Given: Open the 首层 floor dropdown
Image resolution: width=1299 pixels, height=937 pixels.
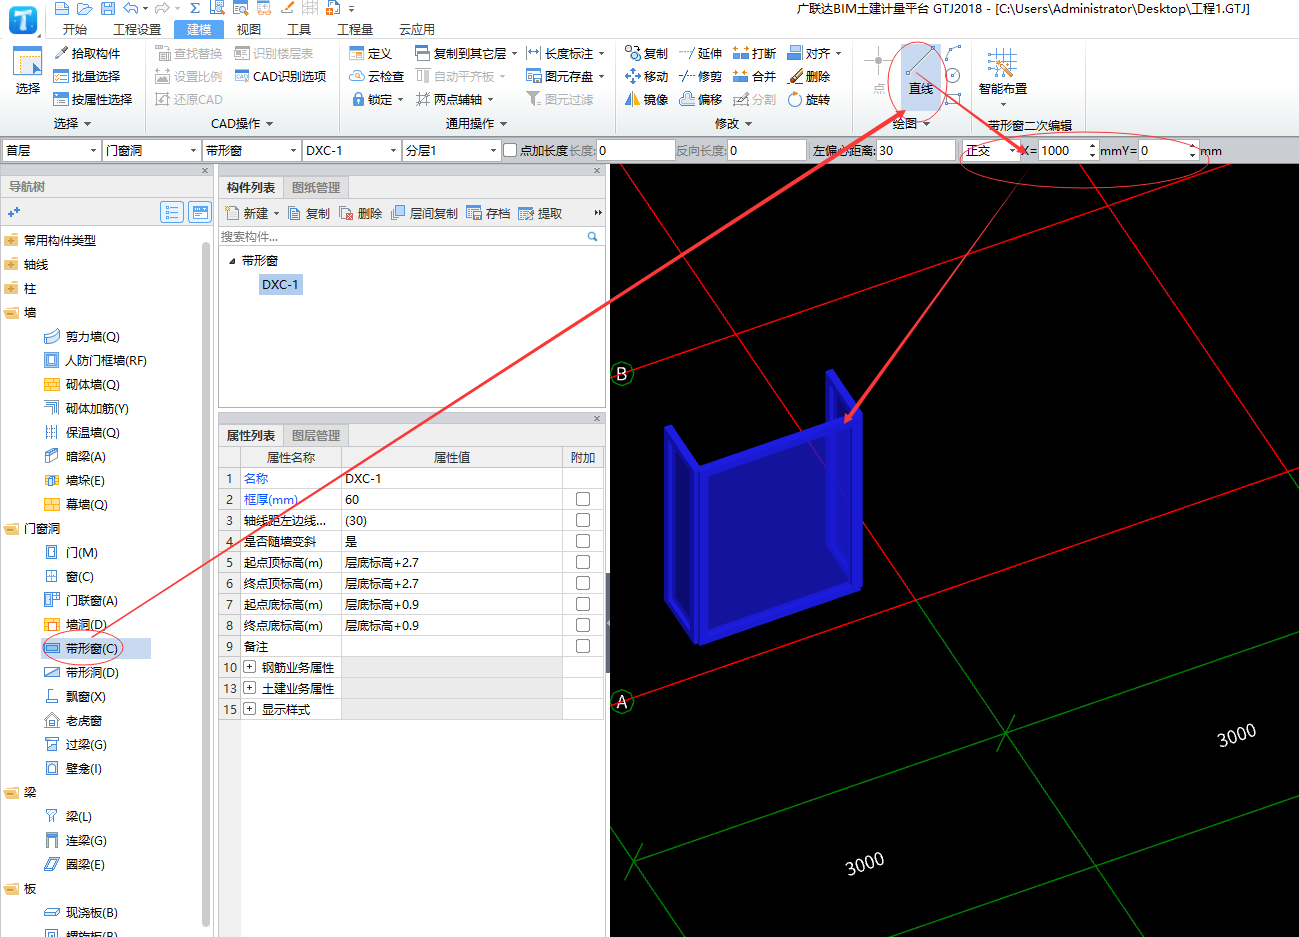Looking at the screenshot, I should pos(51,150).
